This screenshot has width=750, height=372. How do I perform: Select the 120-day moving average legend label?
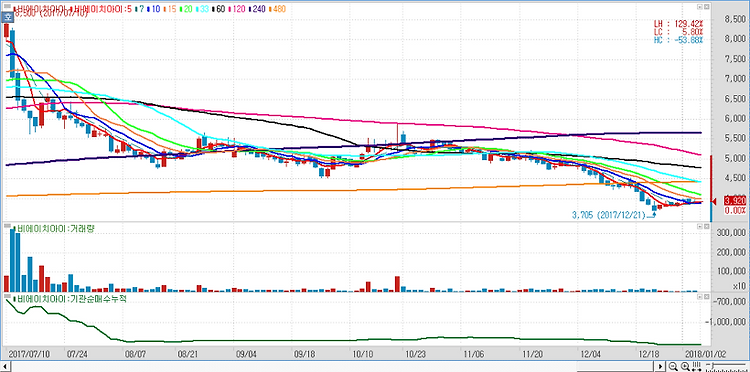pyautogui.click(x=237, y=9)
